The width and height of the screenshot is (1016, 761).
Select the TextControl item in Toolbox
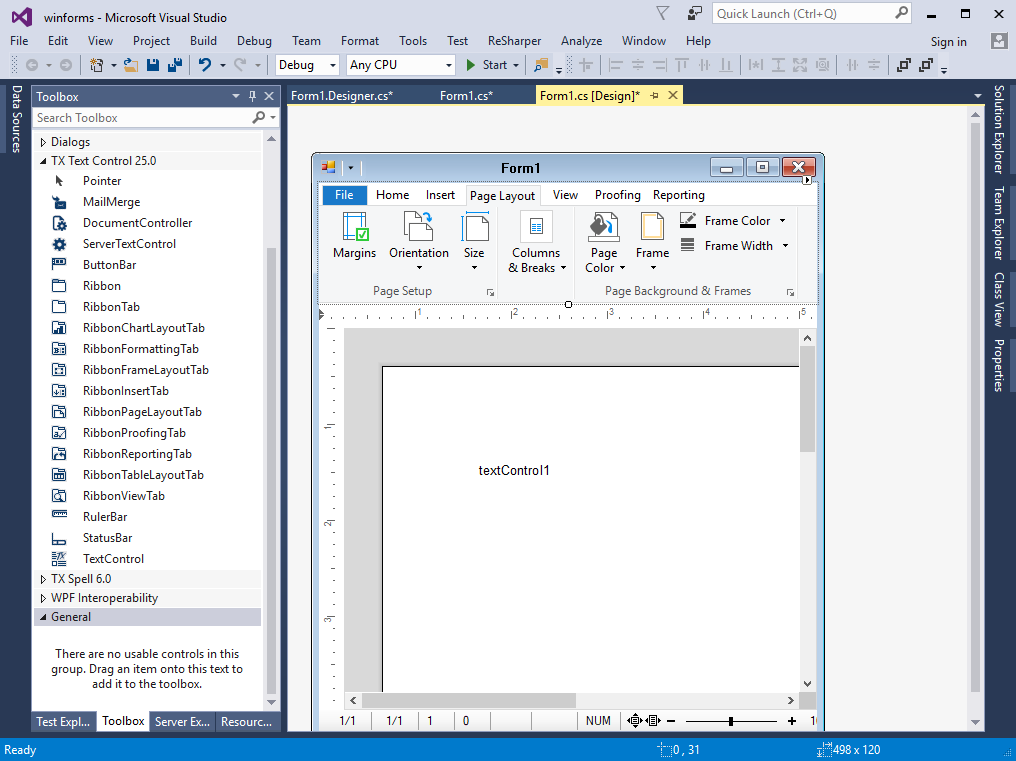coord(113,559)
